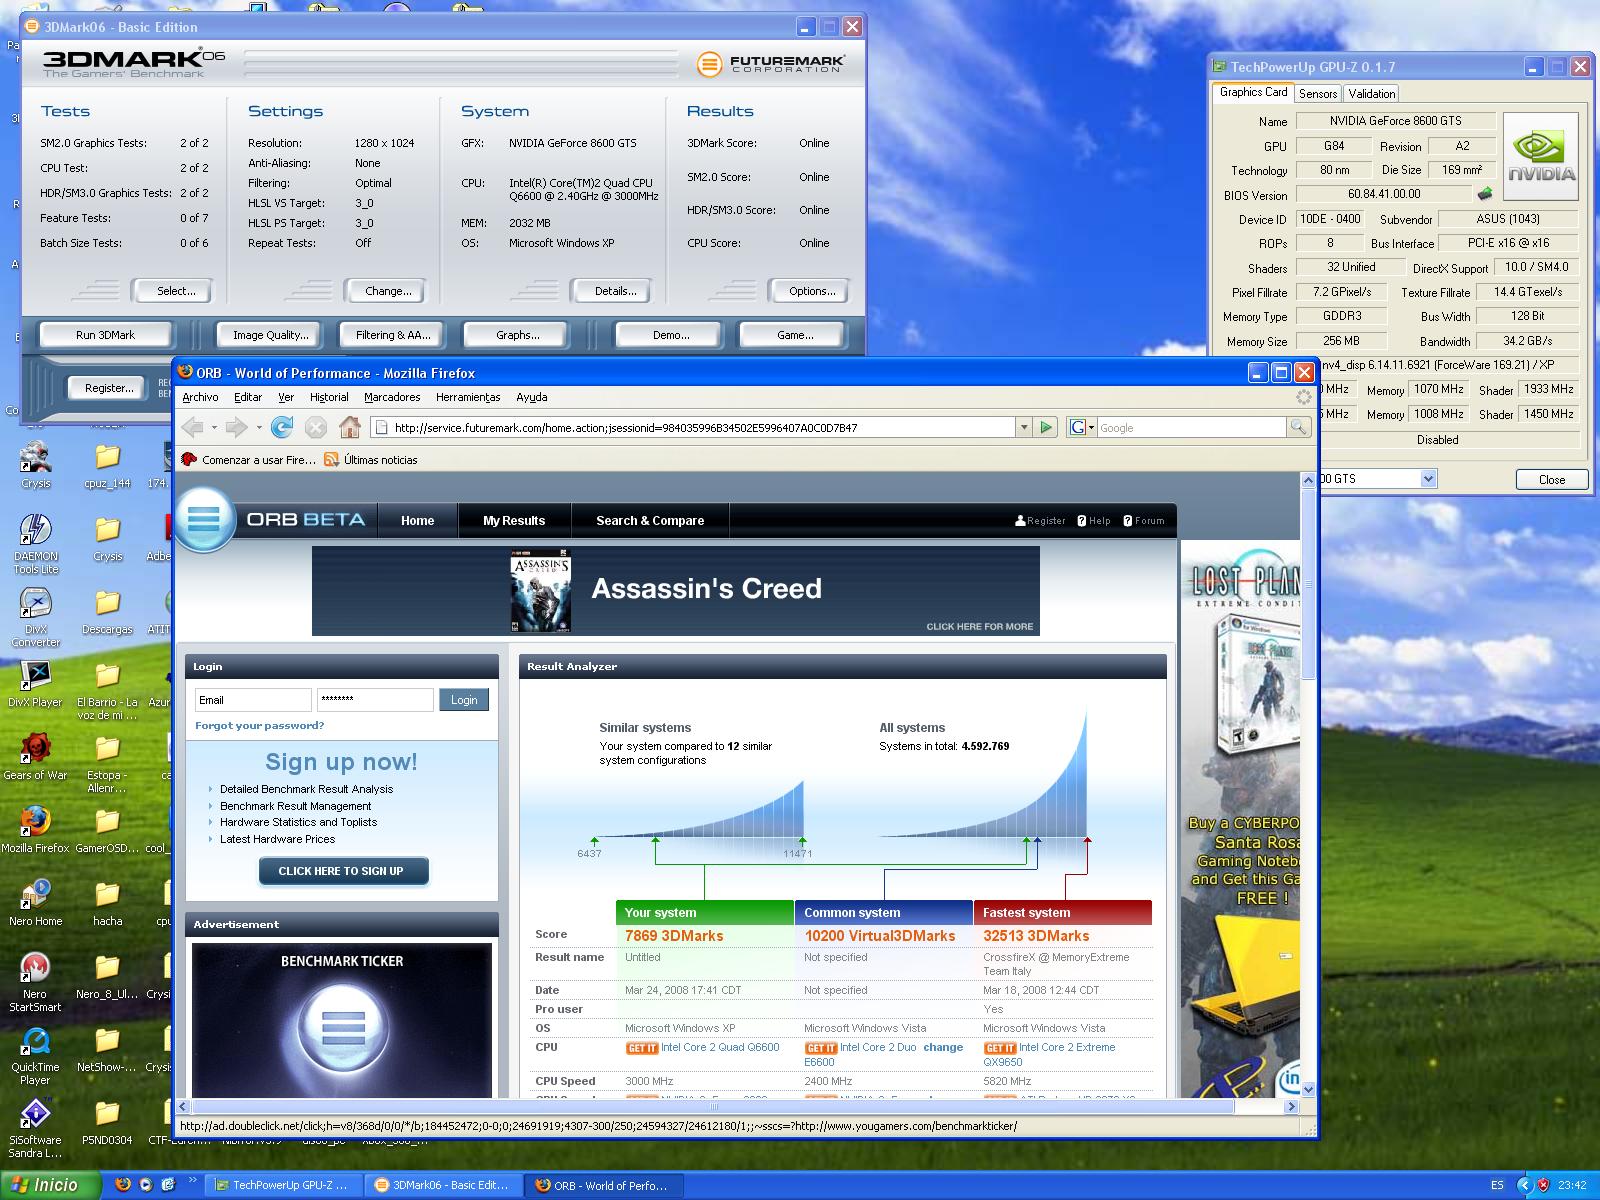Switch to 3DMark06 taskbar item
The image size is (1600, 1200).
tap(442, 1185)
